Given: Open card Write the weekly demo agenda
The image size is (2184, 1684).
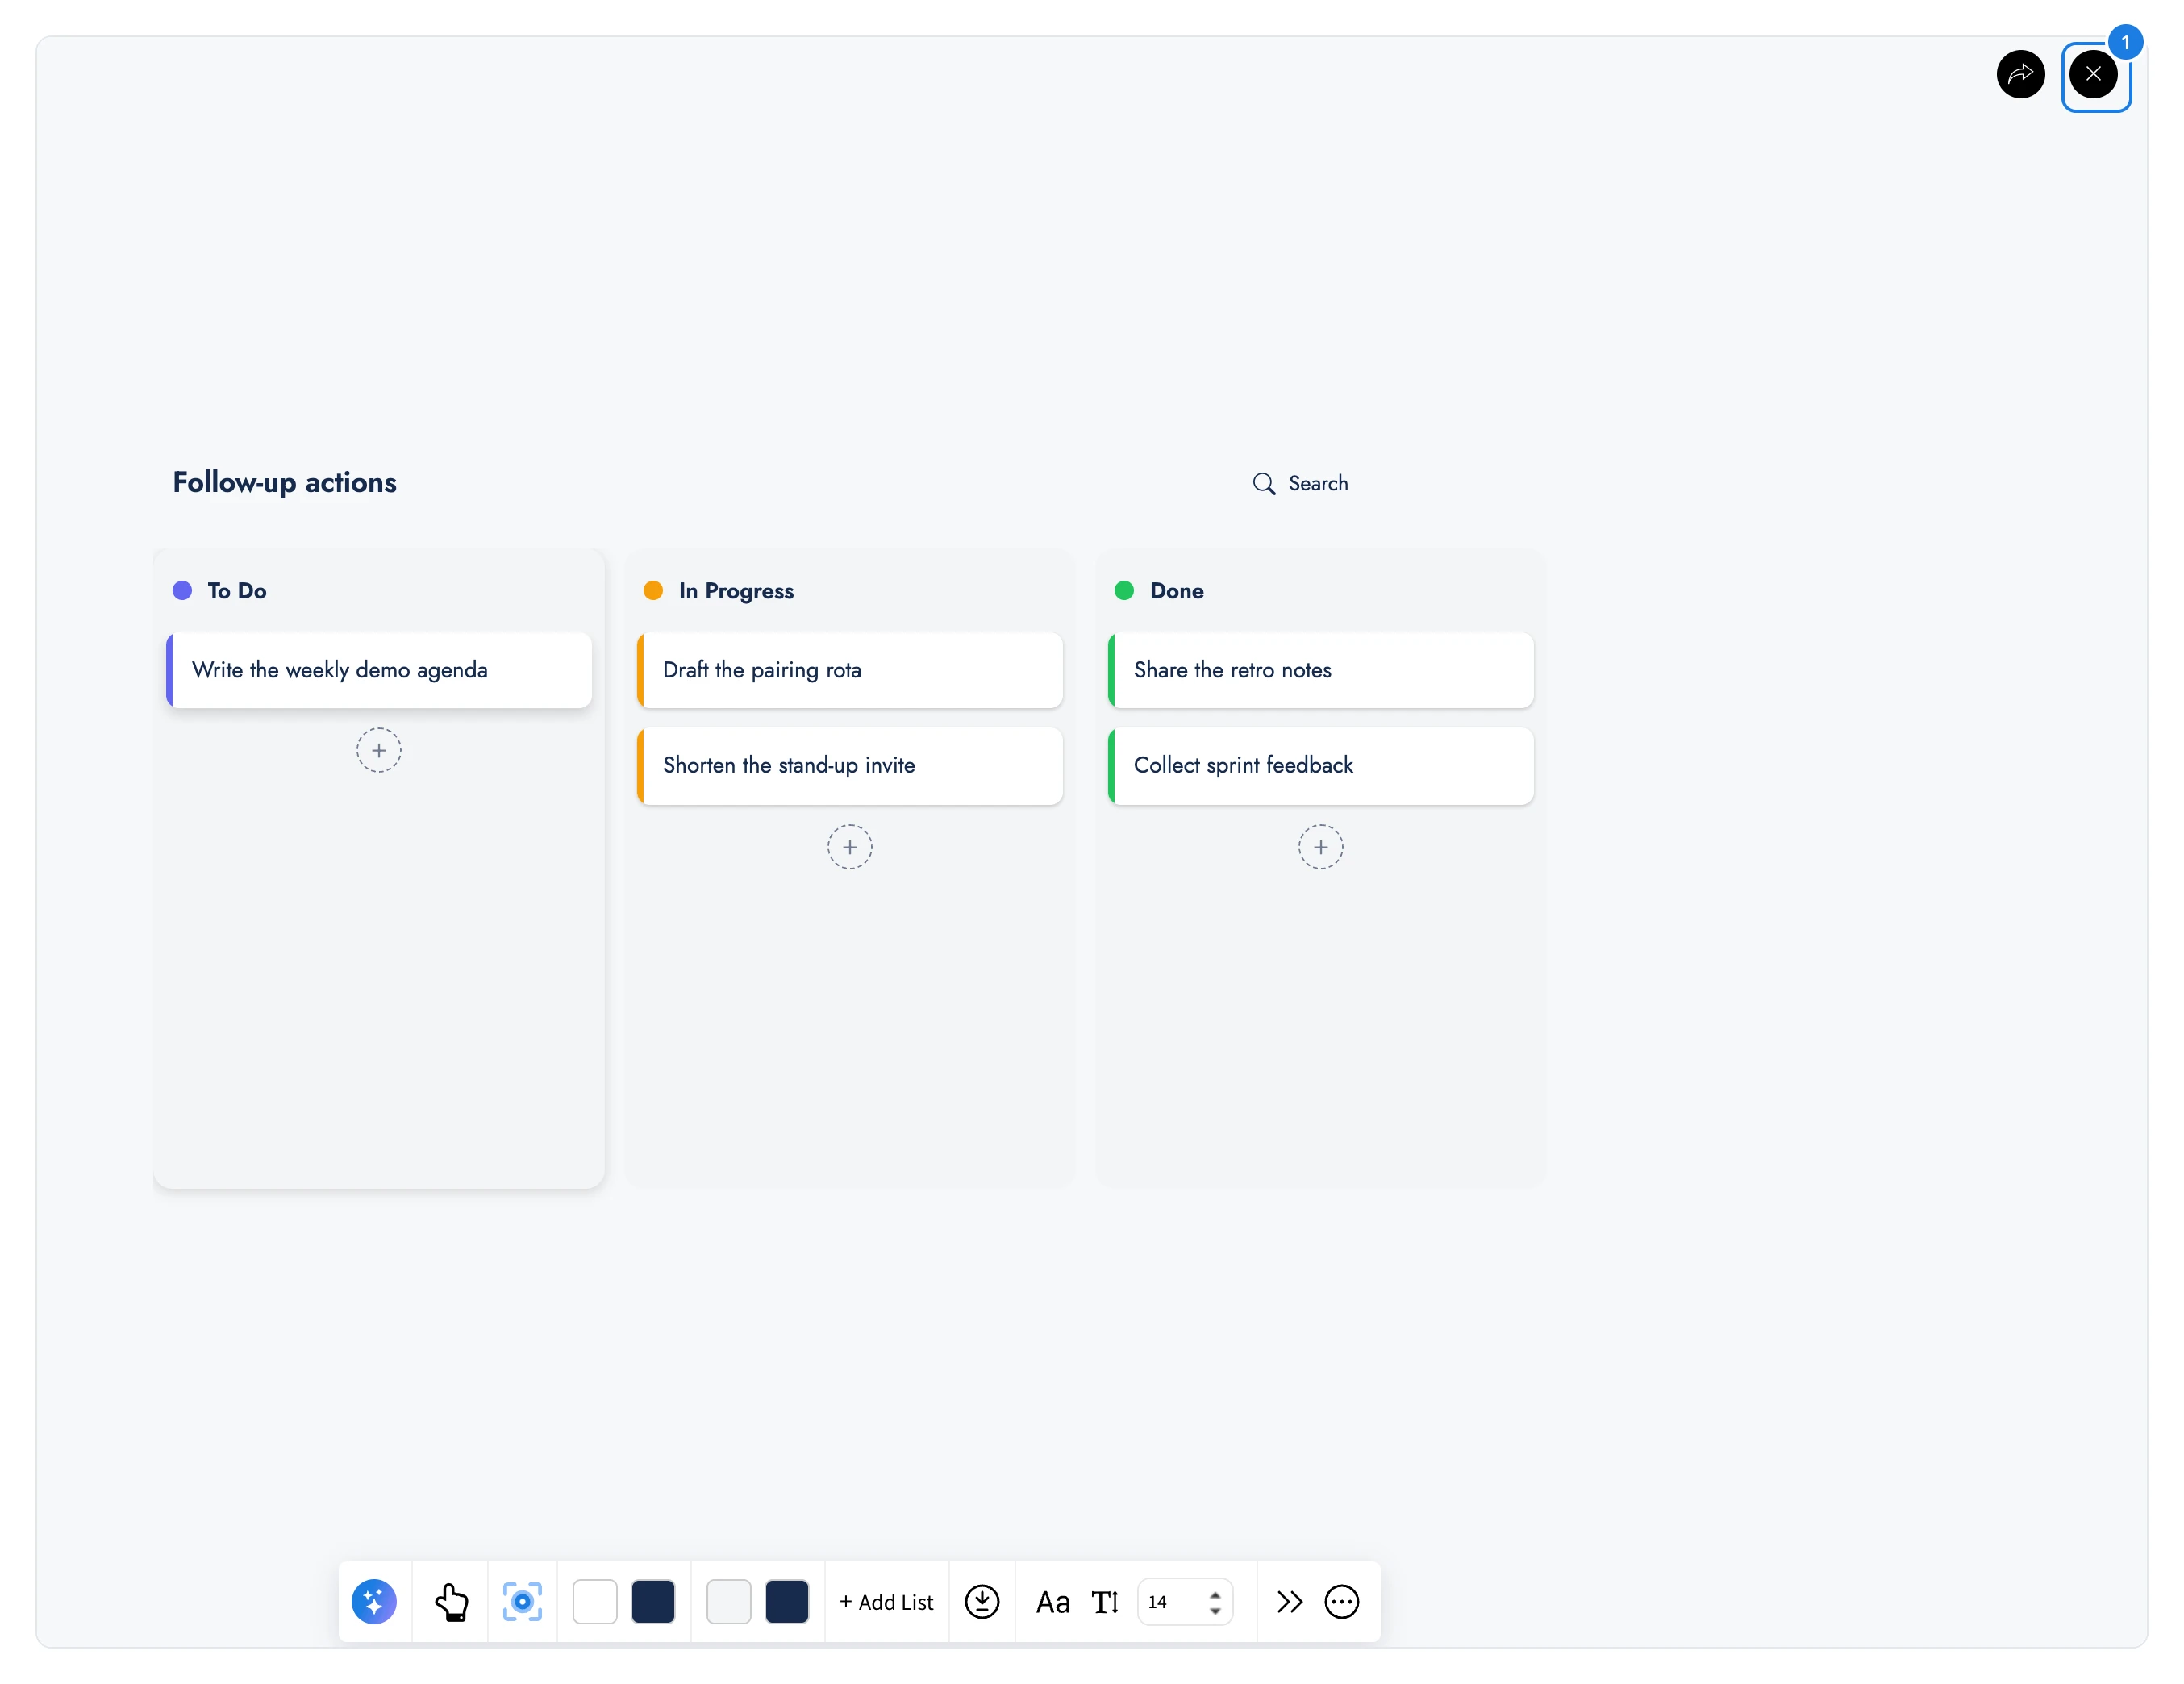Looking at the screenshot, I should click(379, 670).
